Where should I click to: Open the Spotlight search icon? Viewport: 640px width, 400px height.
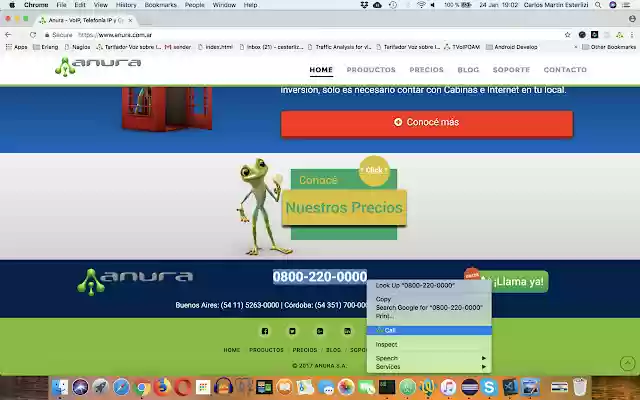point(598,5)
